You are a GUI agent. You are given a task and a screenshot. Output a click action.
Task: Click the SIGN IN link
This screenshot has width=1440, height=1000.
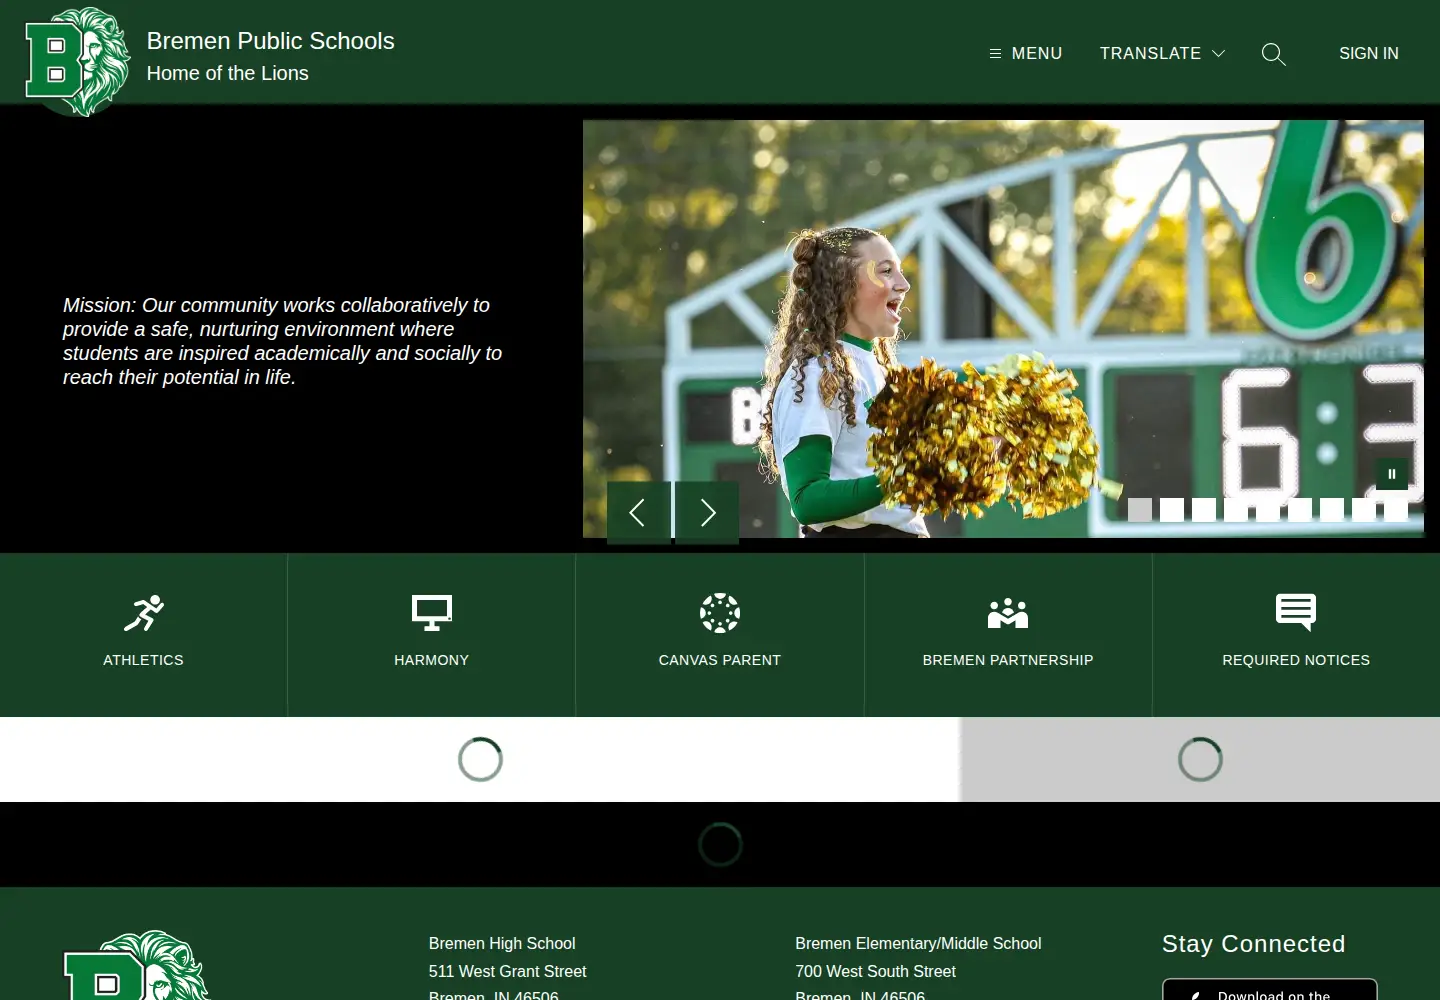tap(1368, 53)
